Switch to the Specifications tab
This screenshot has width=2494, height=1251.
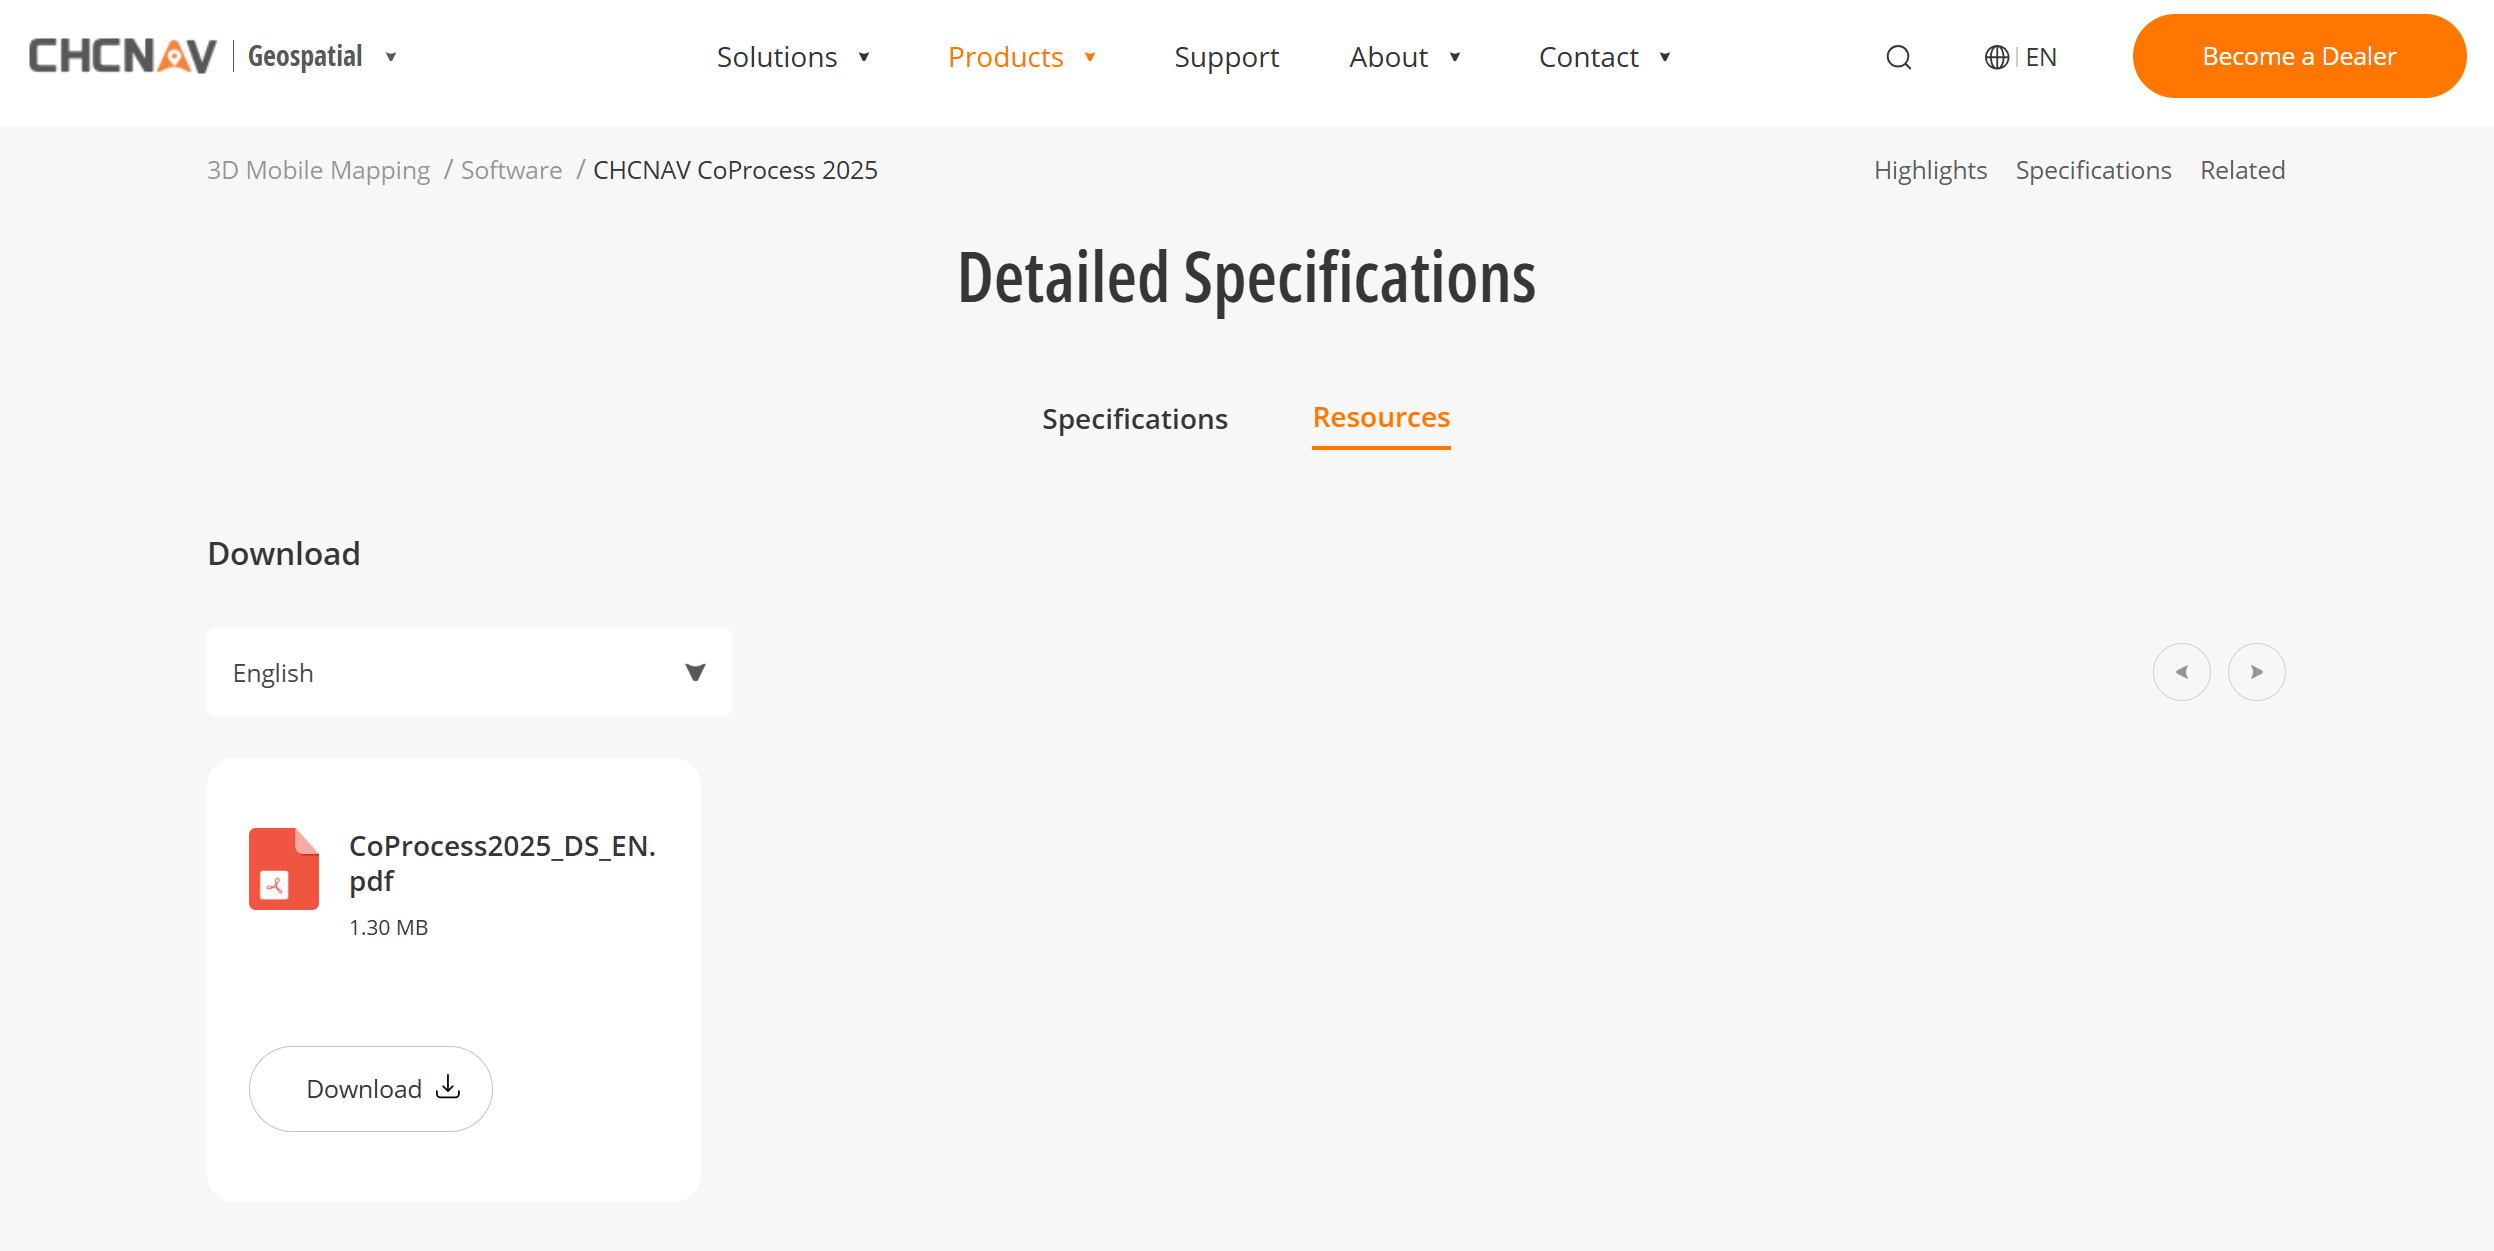[x=1134, y=419]
